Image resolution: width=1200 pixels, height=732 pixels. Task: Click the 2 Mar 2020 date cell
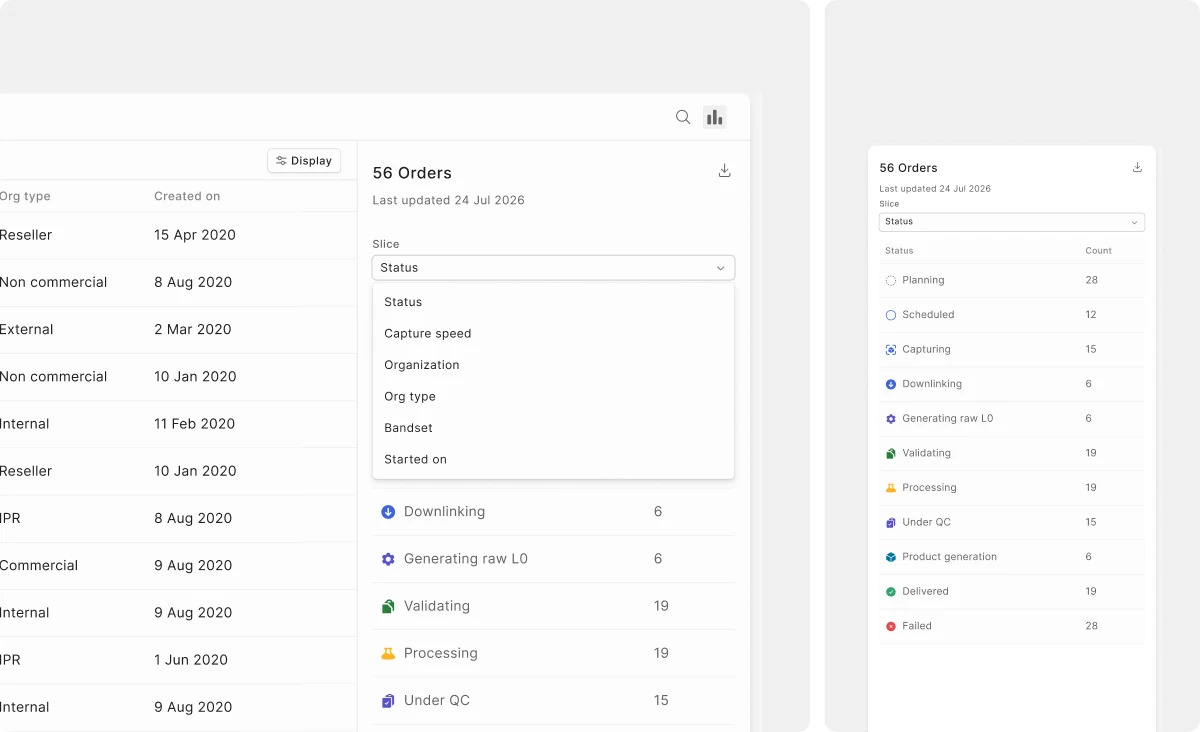[193, 330]
